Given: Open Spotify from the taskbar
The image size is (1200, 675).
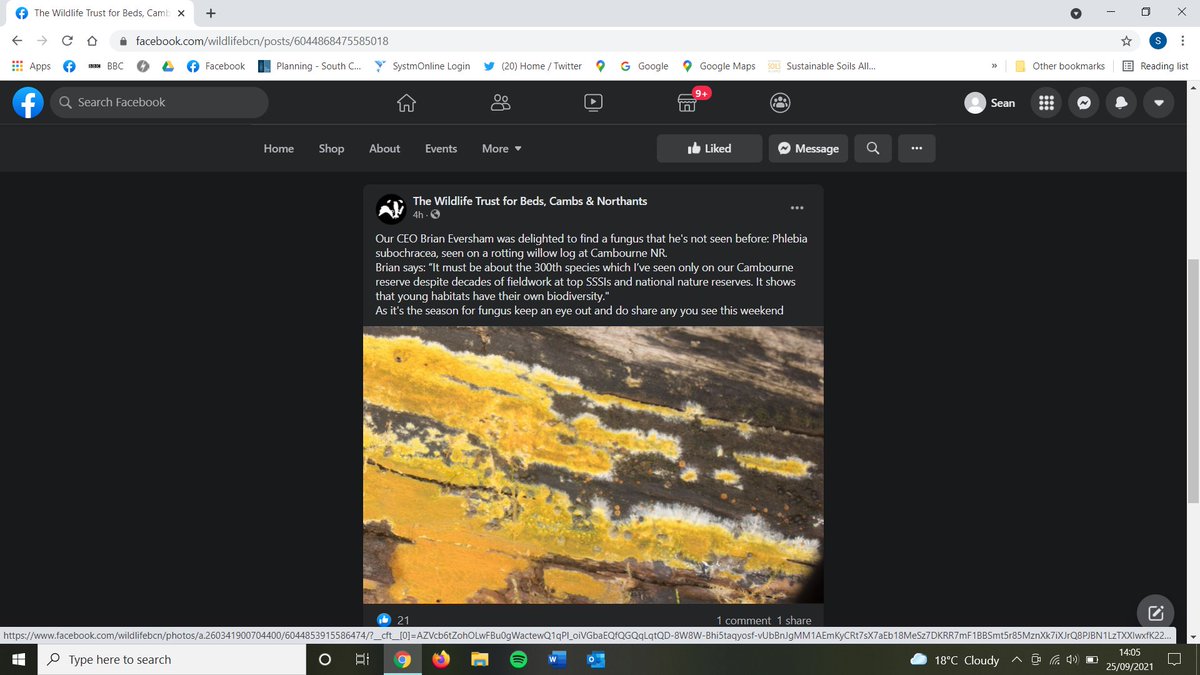Looking at the screenshot, I should 517,659.
